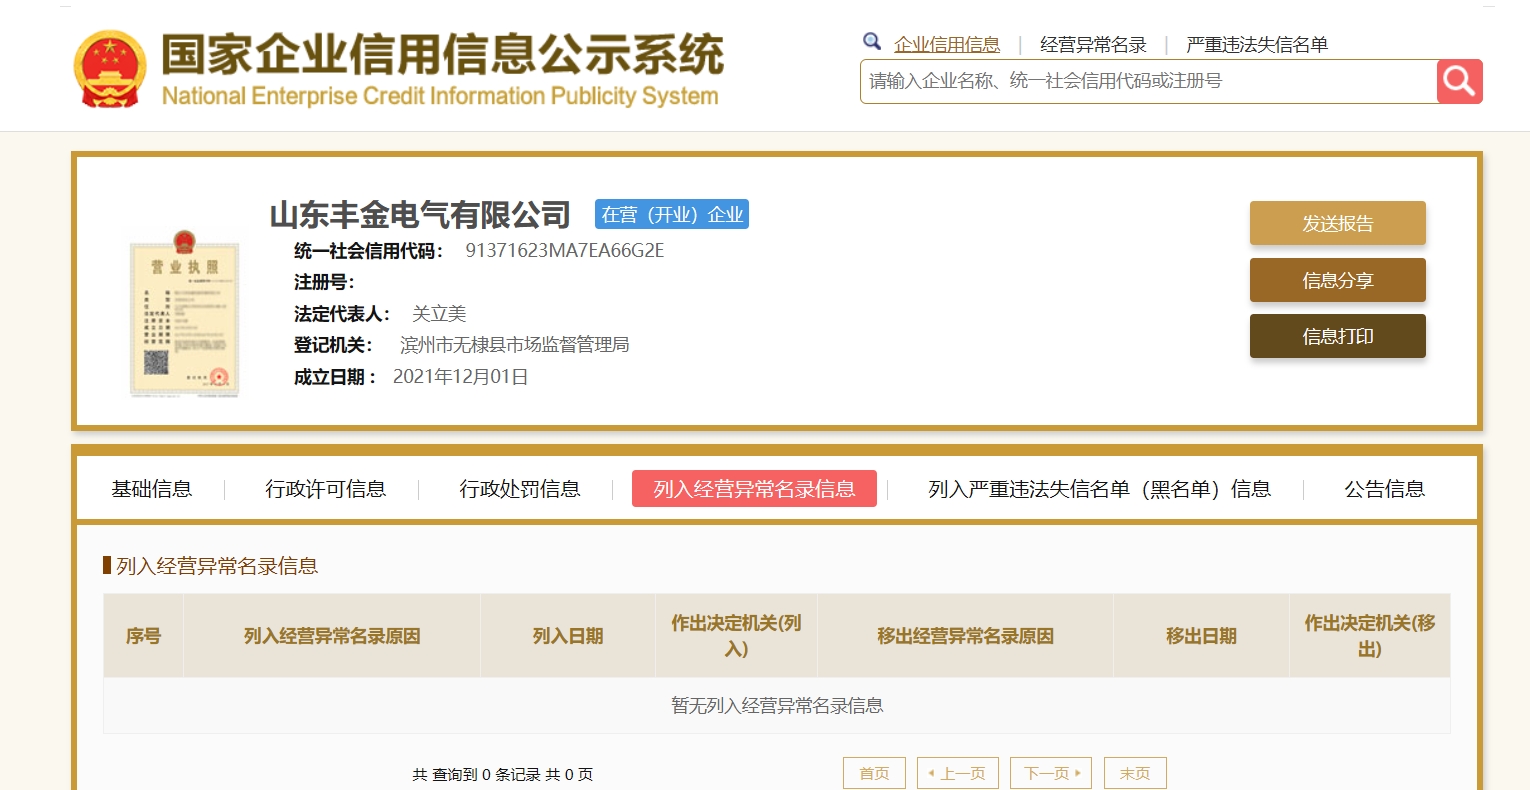Open the 严重违法失信名单 link

(1257, 44)
